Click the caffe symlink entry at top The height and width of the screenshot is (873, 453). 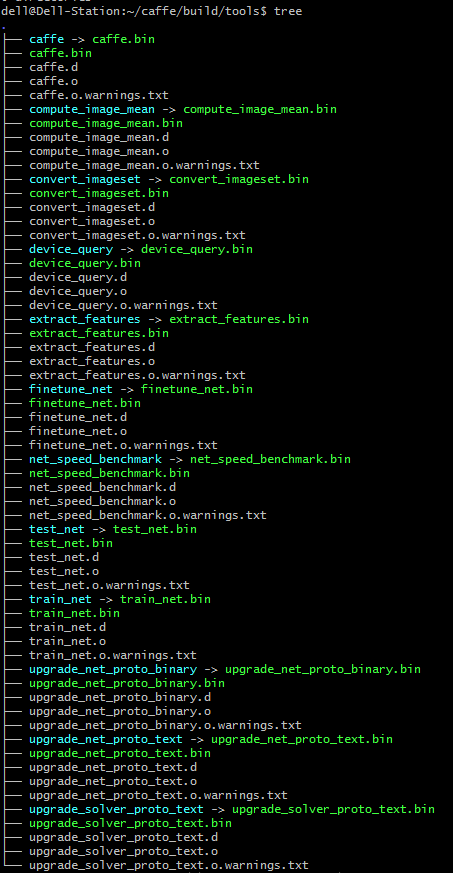(x=47, y=40)
